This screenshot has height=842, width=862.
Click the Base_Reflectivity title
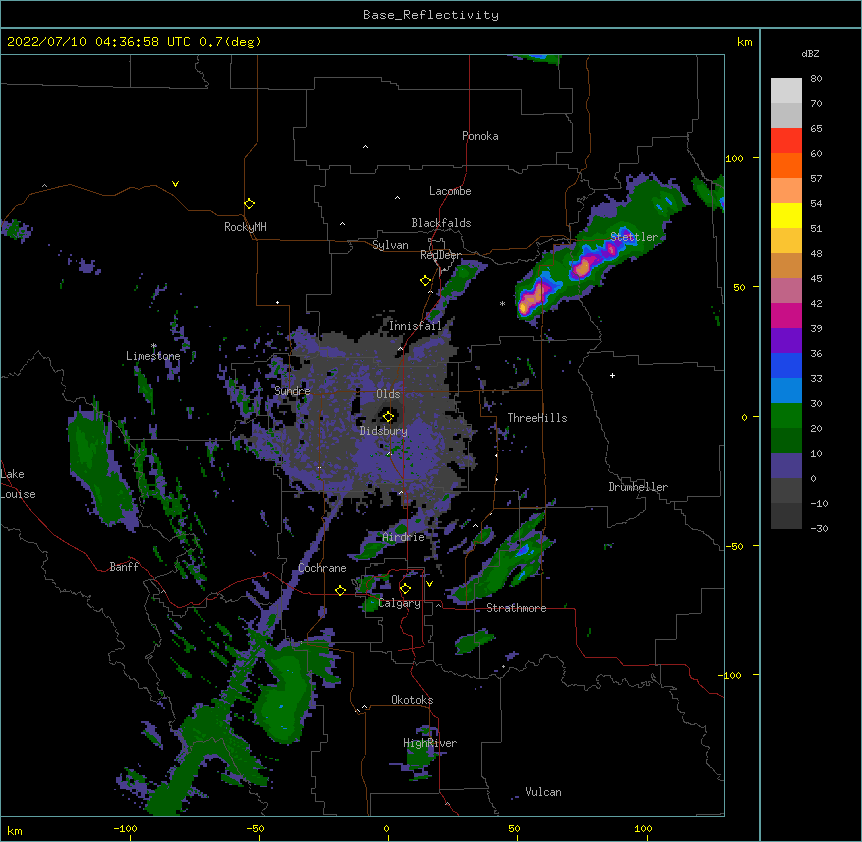[x=431, y=15]
